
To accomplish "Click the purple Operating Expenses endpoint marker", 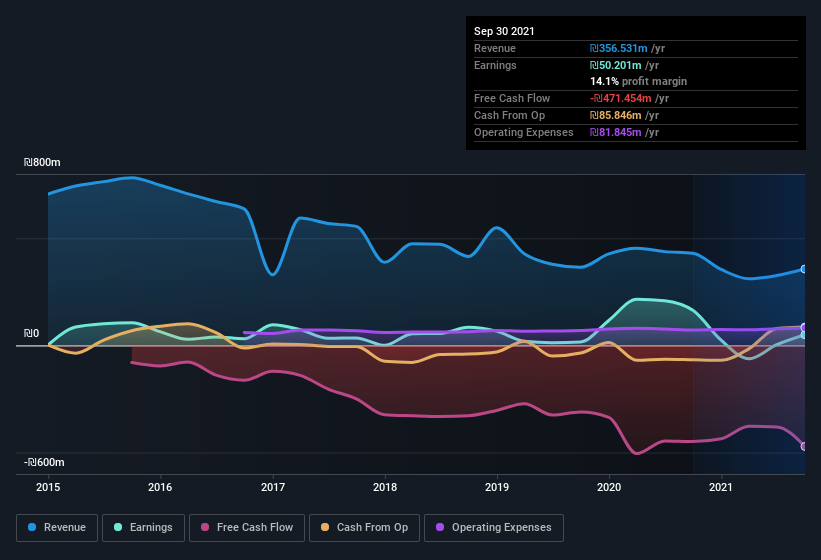I will [x=804, y=328].
